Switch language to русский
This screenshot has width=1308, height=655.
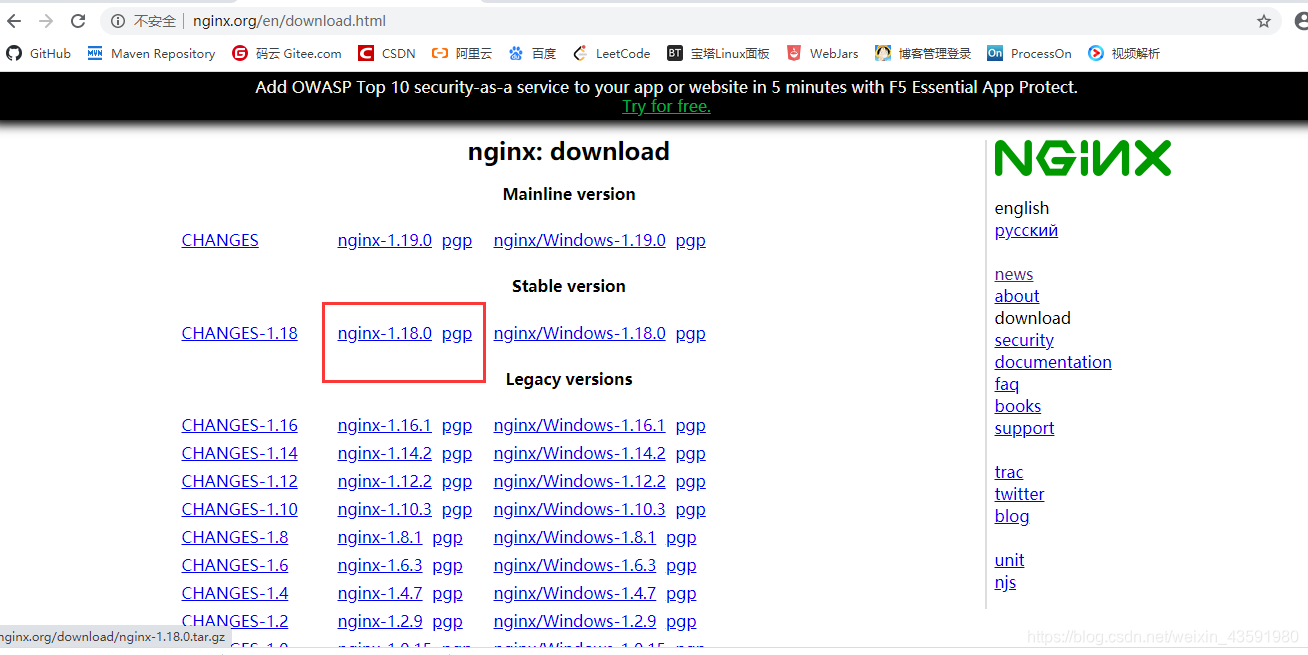[x=1026, y=230]
